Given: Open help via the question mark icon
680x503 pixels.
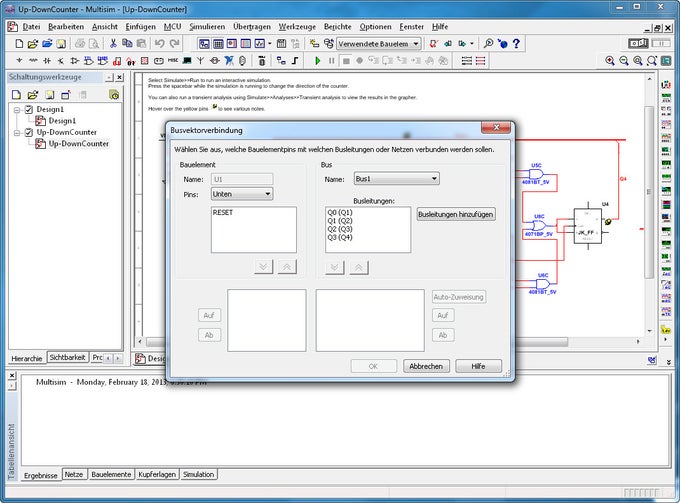Looking at the screenshot, I should point(516,44).
